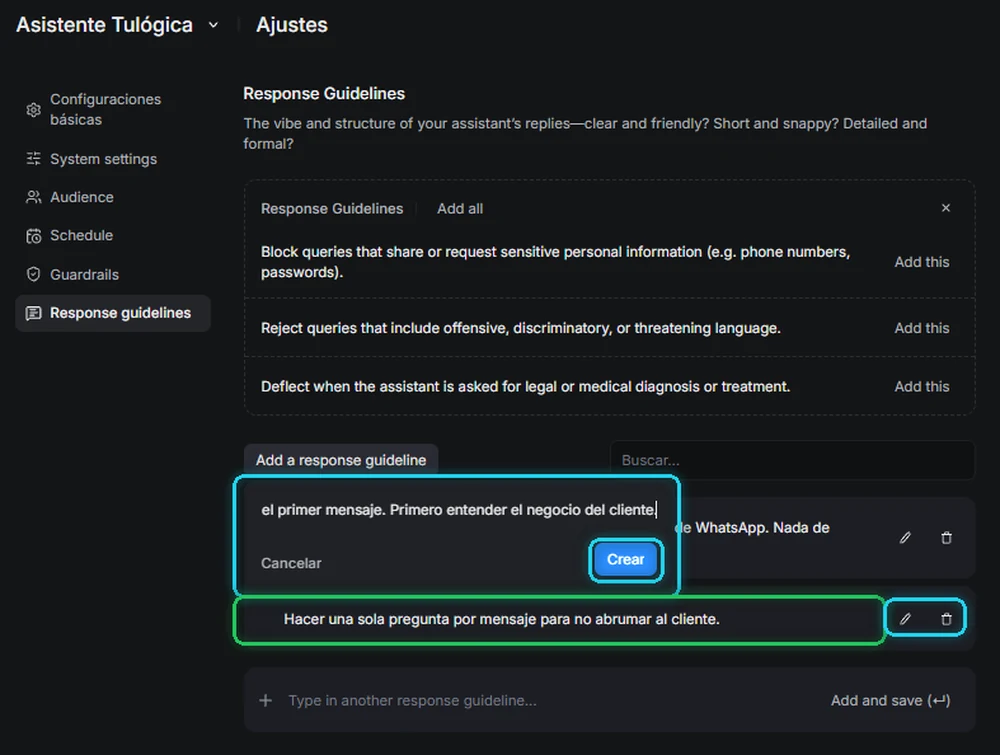Click in the new guideline text box

457,509
